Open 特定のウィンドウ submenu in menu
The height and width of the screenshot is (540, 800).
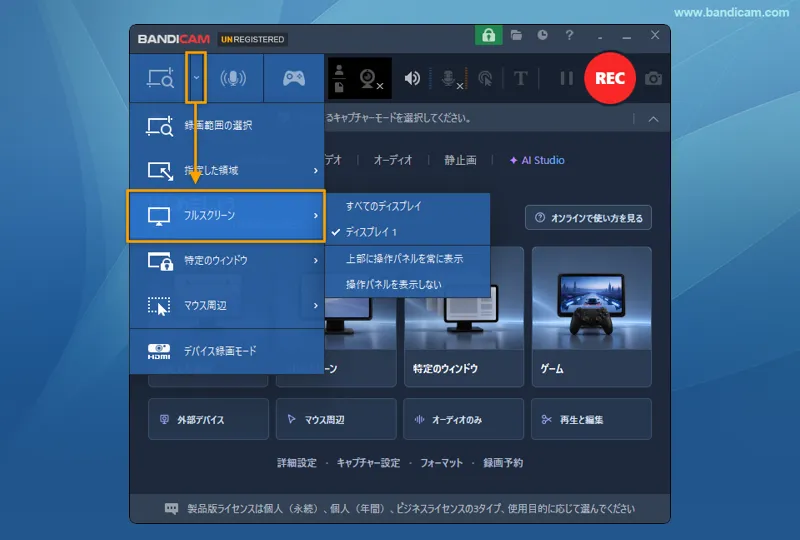(227, 260)
